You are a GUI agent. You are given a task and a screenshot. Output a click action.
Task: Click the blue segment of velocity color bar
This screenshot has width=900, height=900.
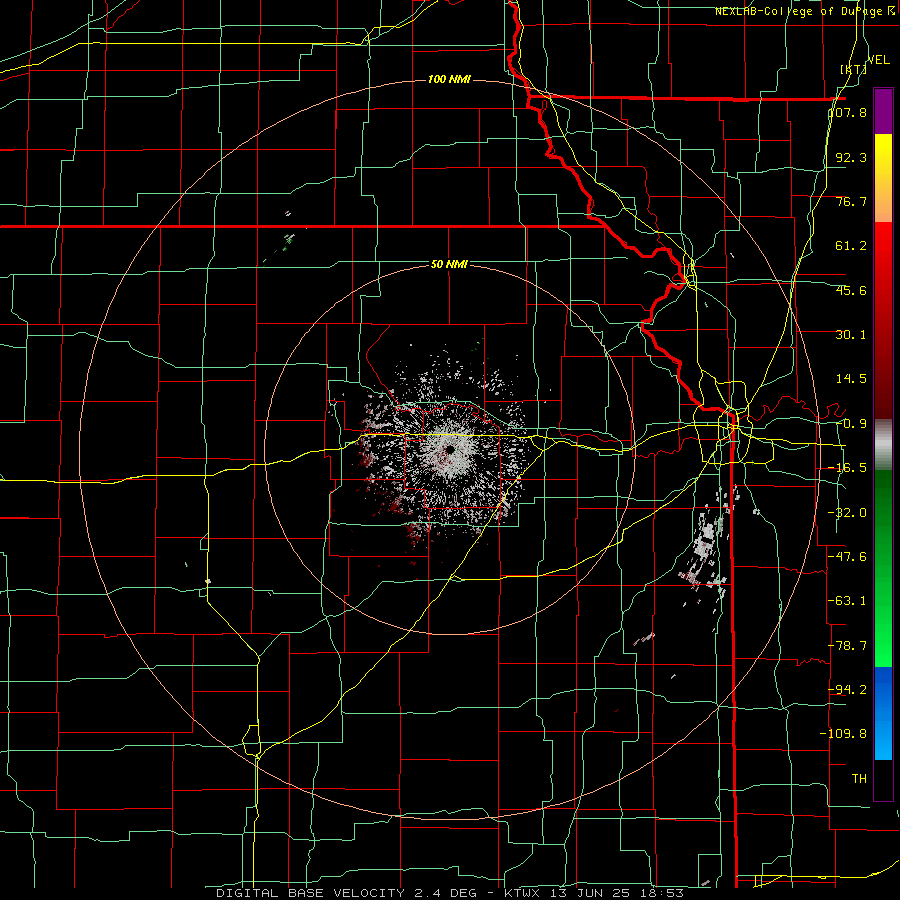point(883,713)
